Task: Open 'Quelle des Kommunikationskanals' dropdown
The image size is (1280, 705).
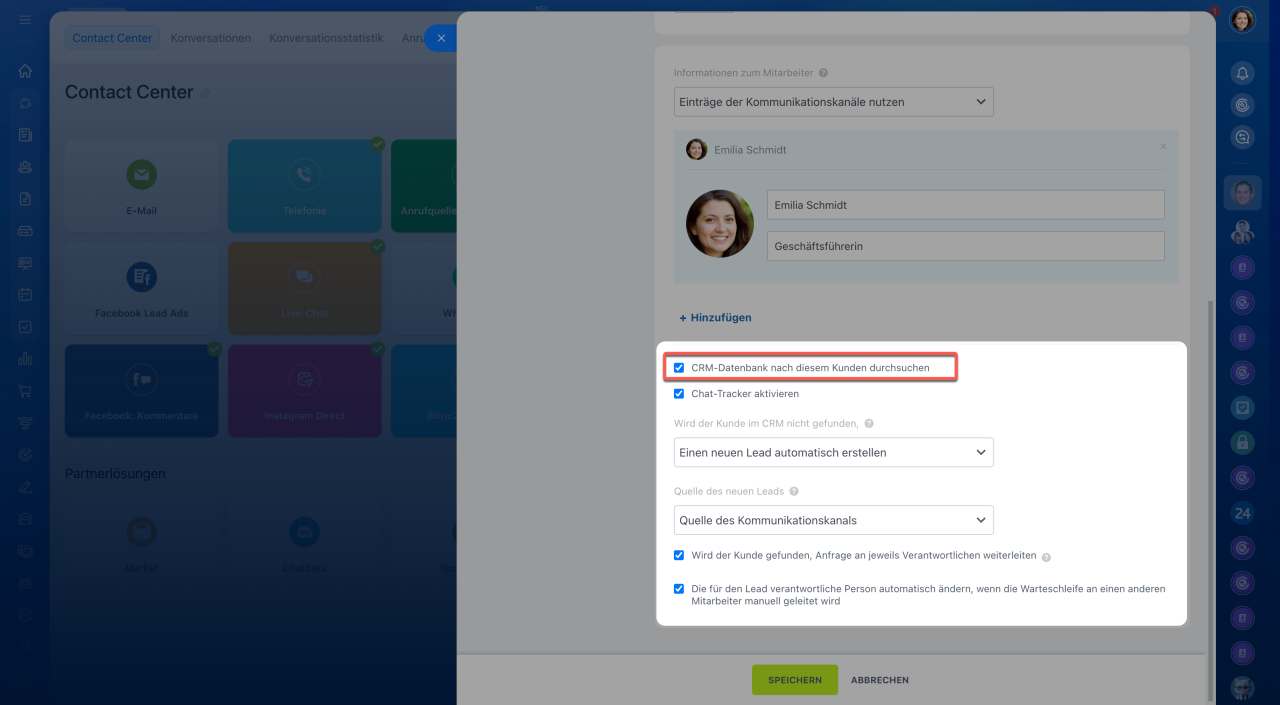Action: point(834,520)
